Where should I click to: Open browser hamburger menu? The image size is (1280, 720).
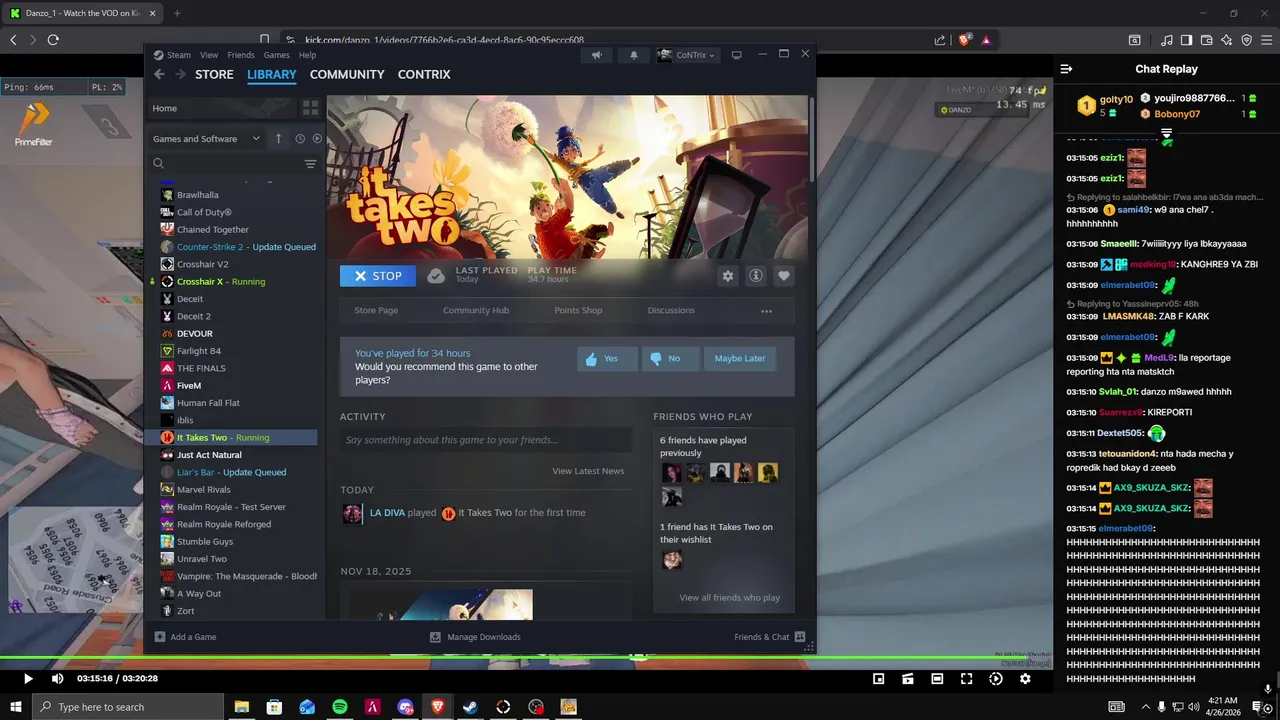point(1267,40)
